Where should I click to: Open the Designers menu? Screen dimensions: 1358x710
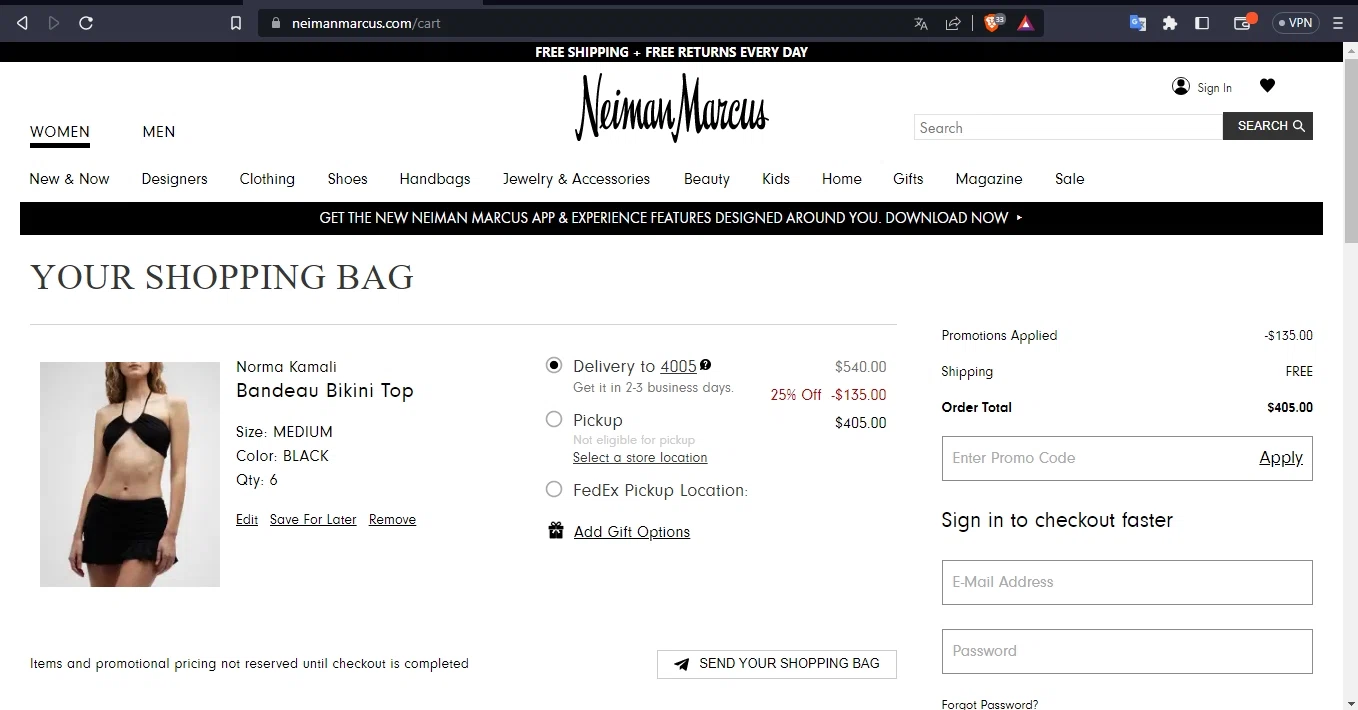point(175,179)
